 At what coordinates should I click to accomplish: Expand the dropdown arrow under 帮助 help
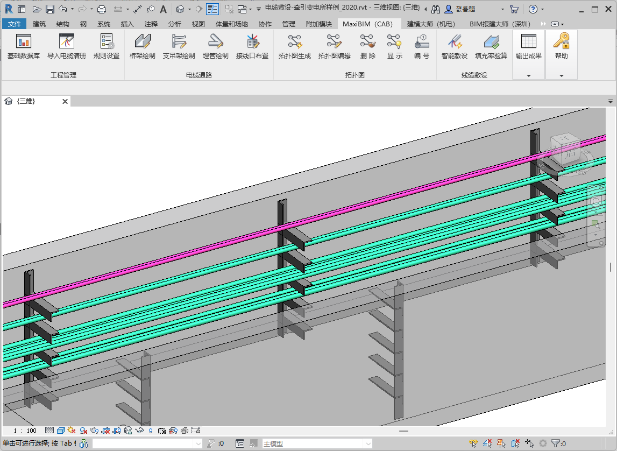tap(561, 75)
